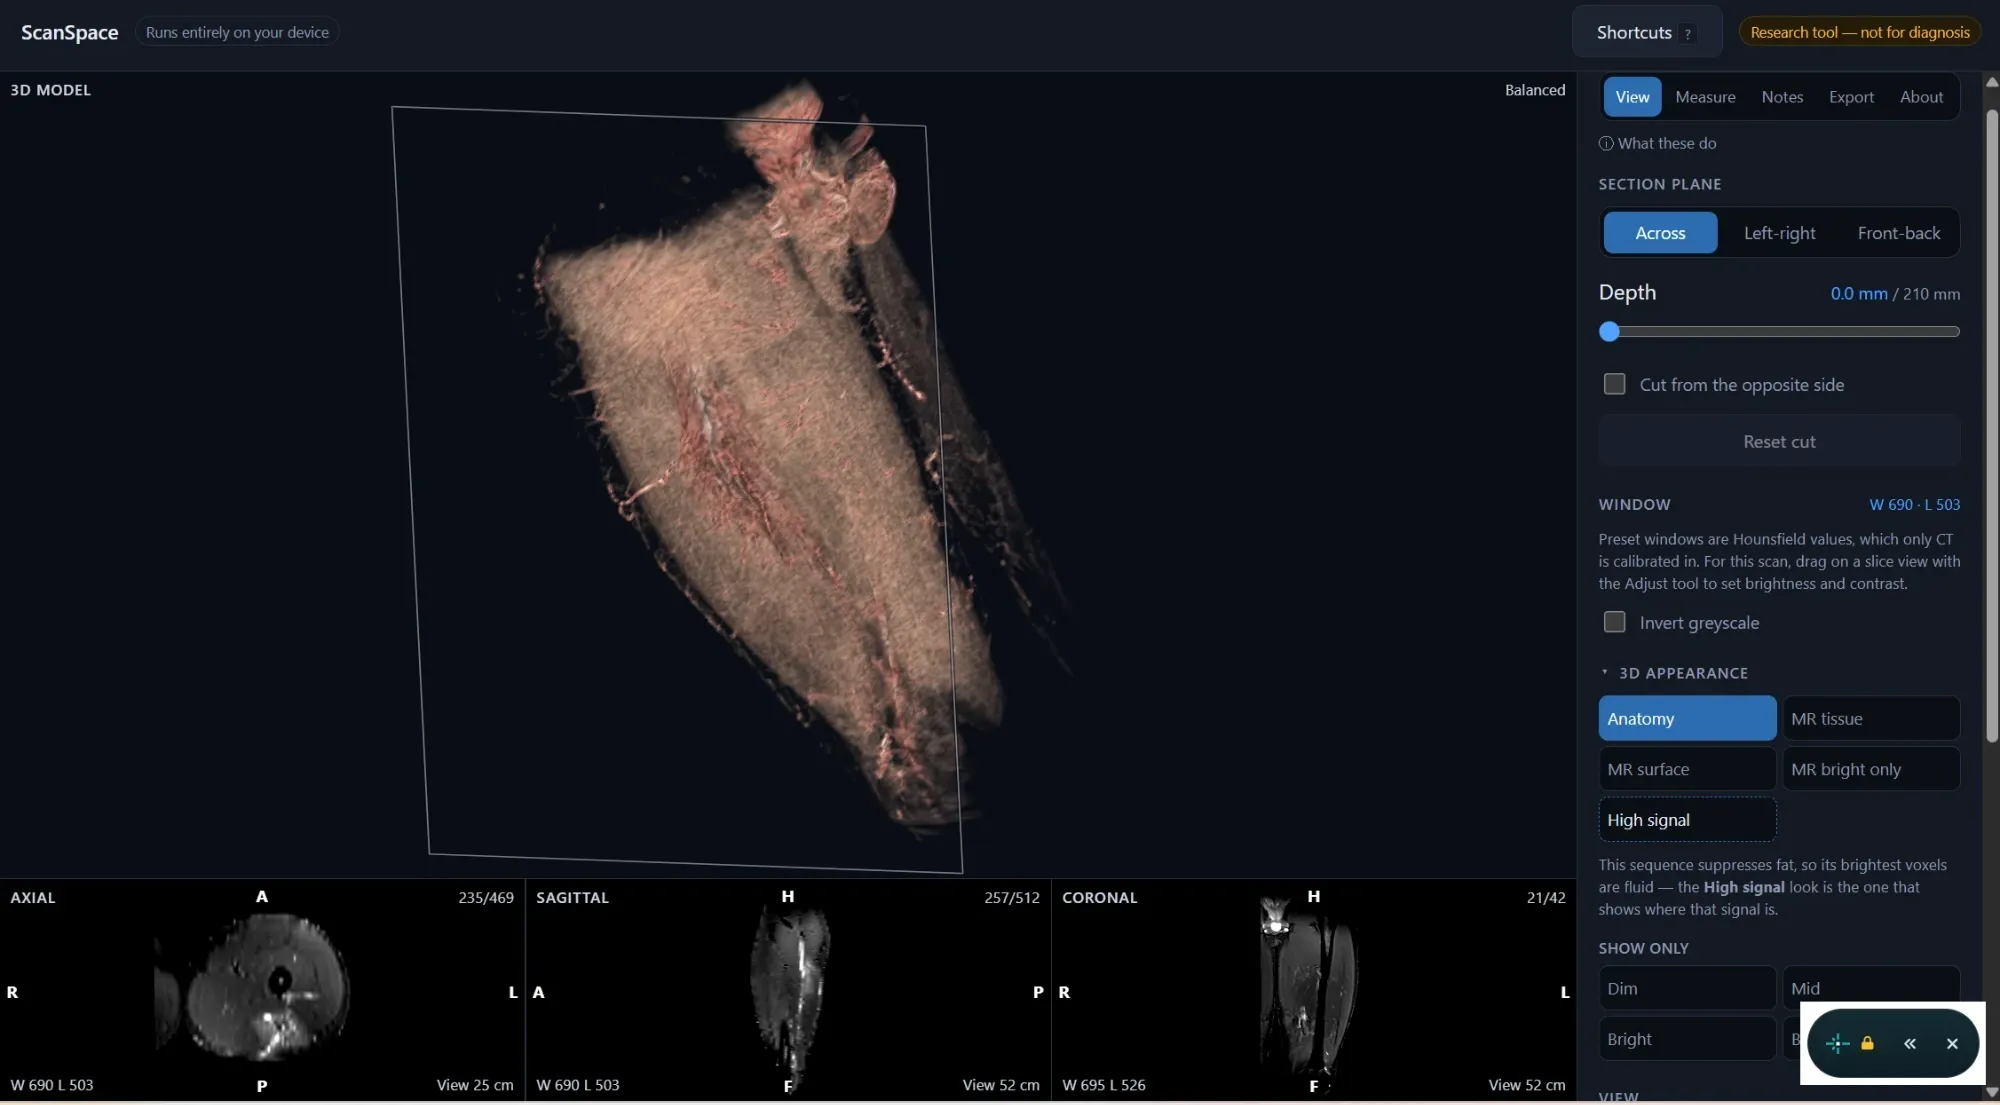Viewport: 2000px width, 1105px height.
Task: Click the Axial slice view image
Action: coord(262,990)
